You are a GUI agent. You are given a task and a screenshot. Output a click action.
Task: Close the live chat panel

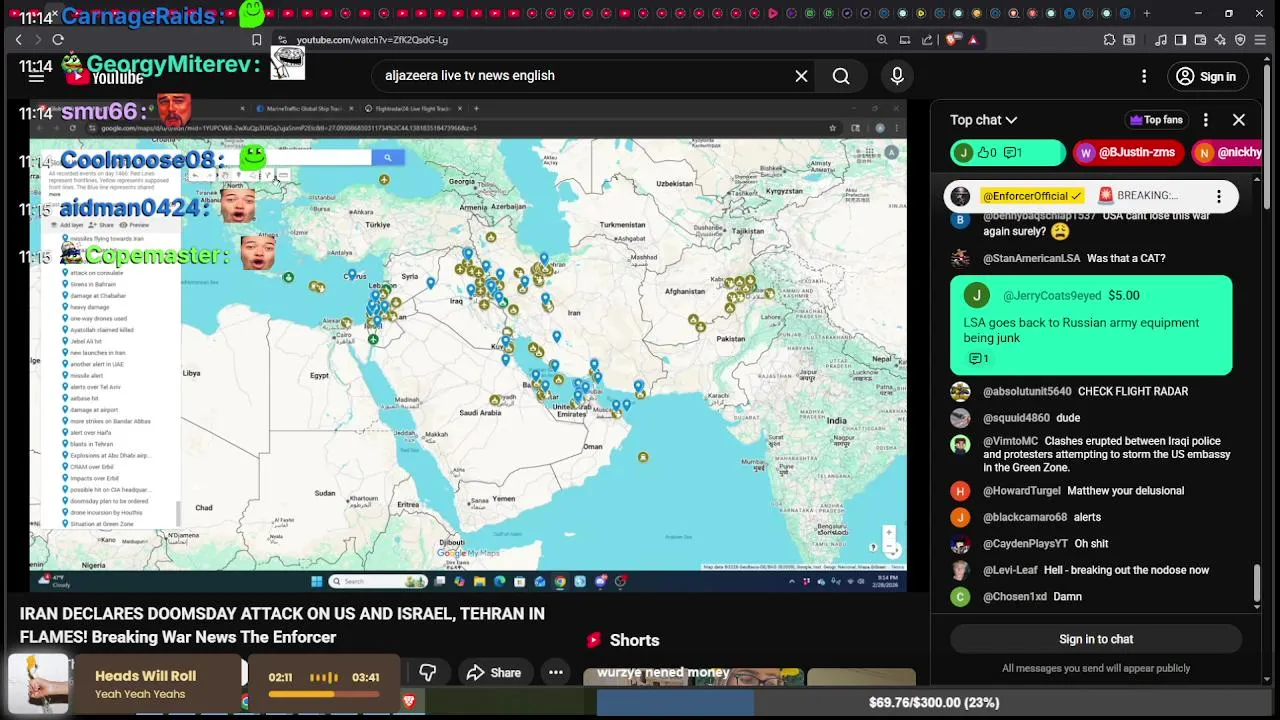(x=1238, y=120)
